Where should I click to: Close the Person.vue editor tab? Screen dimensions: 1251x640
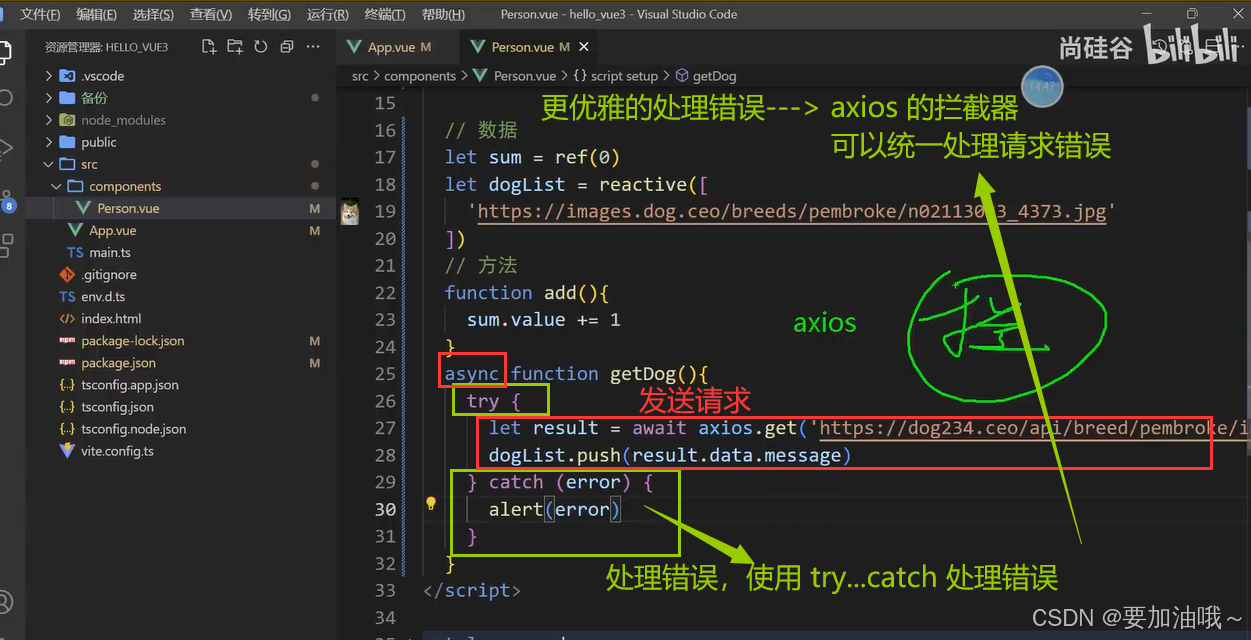pyautogui.click(x=584, y=47)
